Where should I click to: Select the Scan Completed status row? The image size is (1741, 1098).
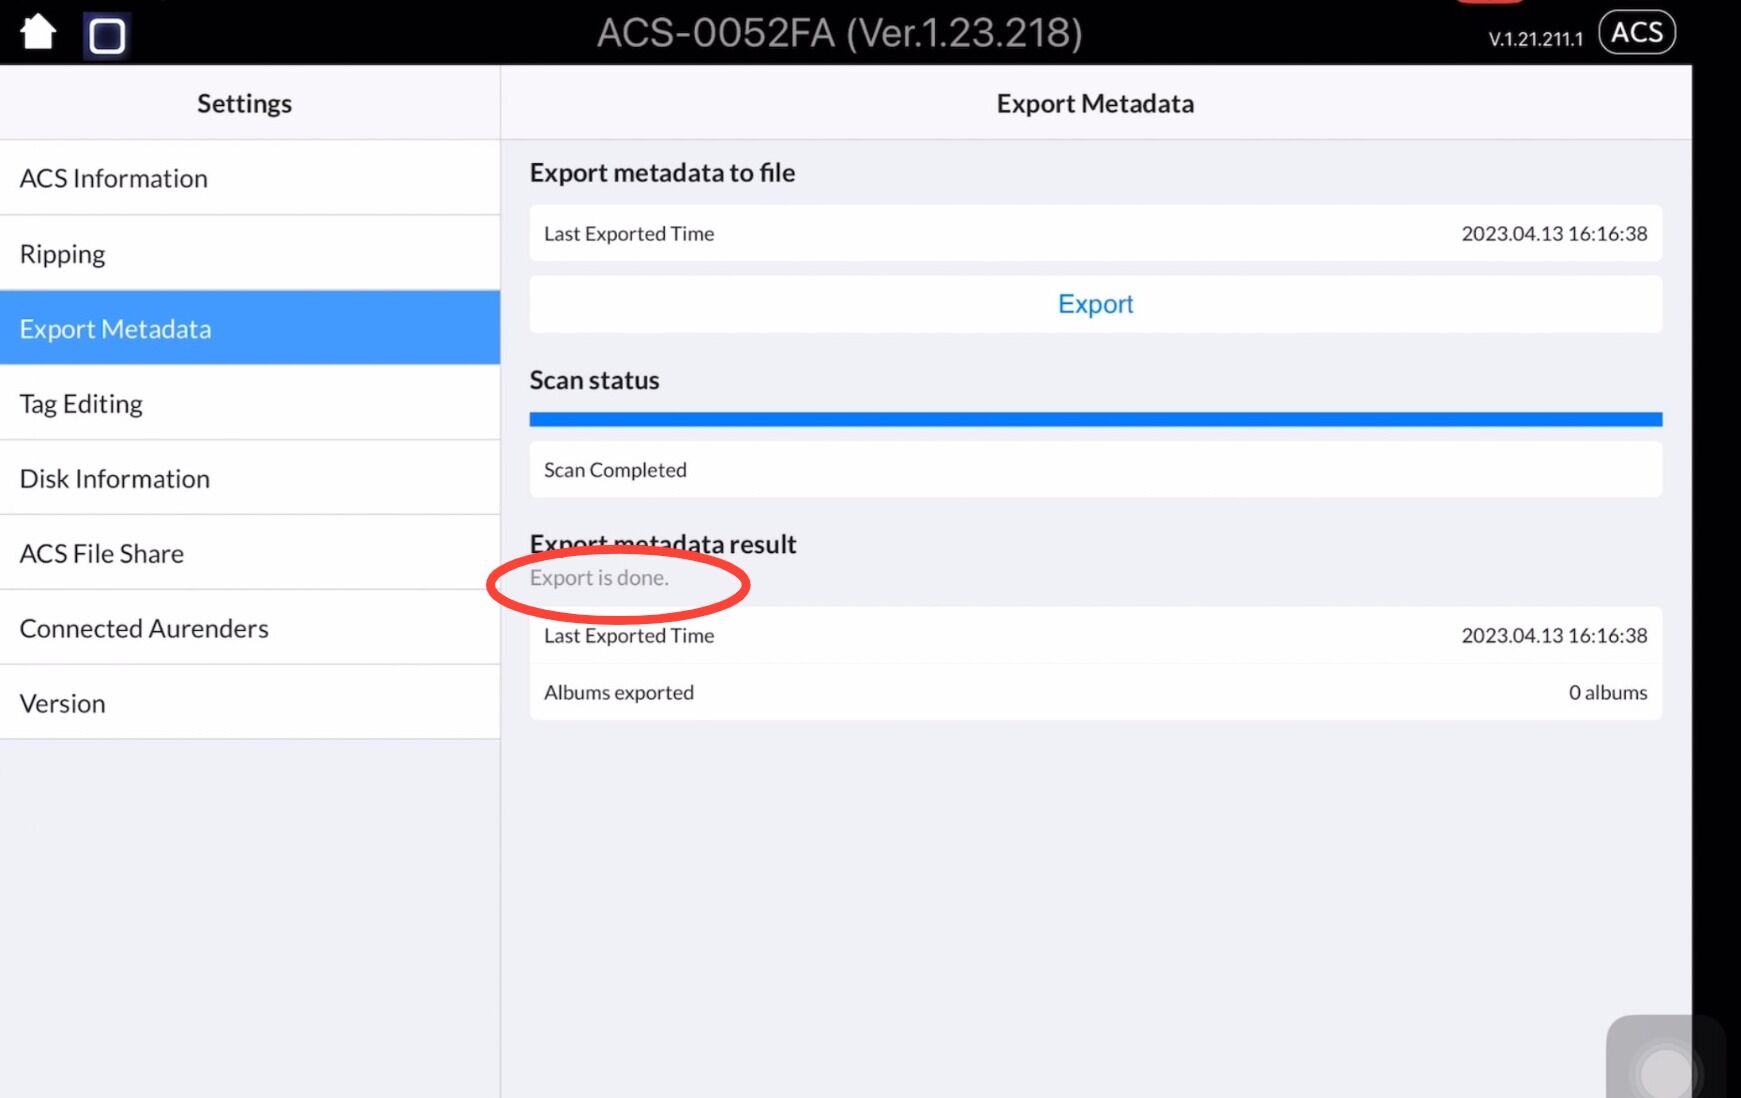pos(1095,470)
